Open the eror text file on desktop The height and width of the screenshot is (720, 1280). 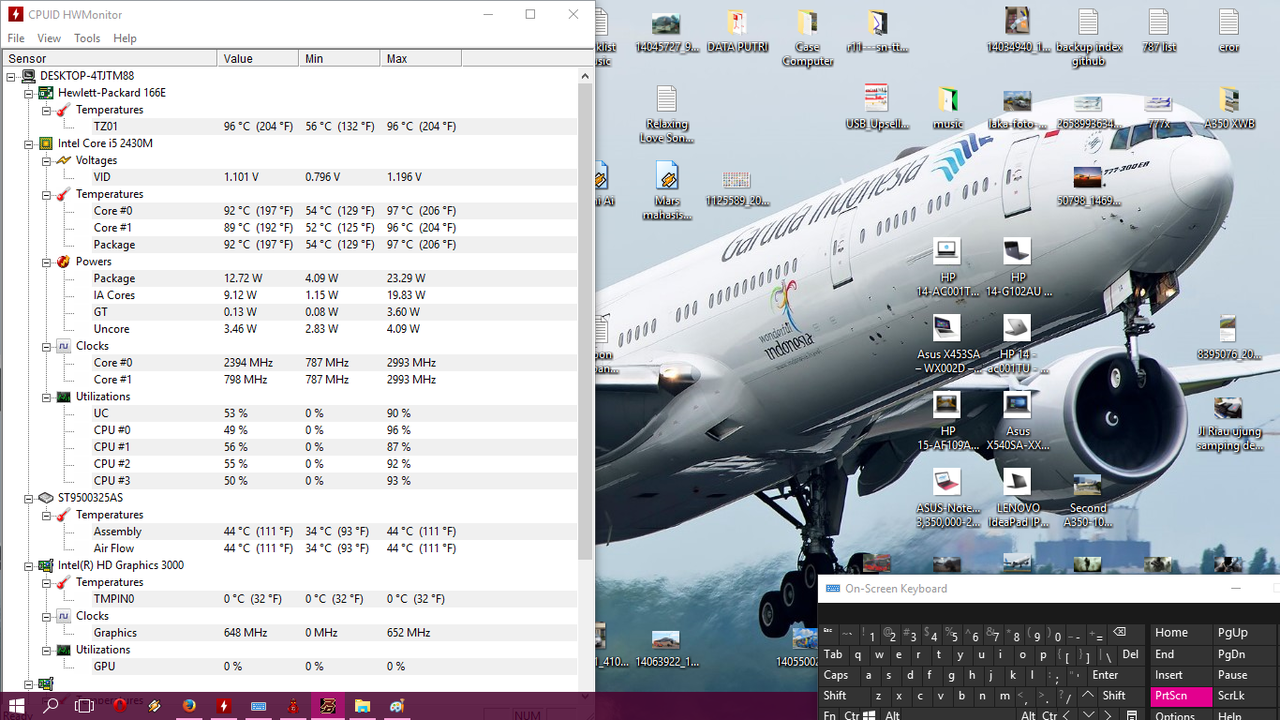click(x=1229, y=31)
